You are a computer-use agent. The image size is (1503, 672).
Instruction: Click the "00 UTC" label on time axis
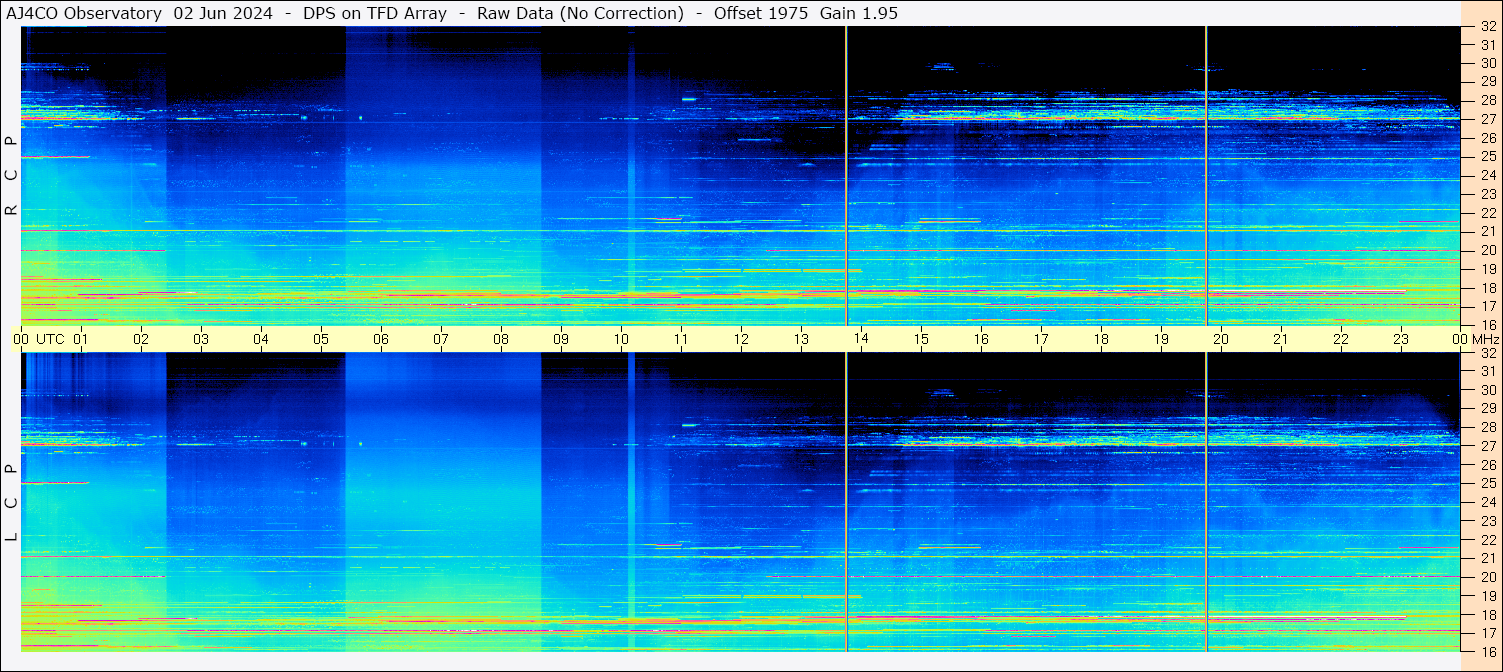click(x=38, y=339)
